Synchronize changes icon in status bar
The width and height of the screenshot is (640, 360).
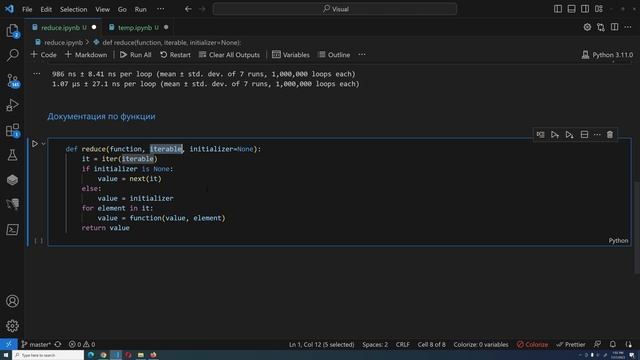[x=58, y=344]
